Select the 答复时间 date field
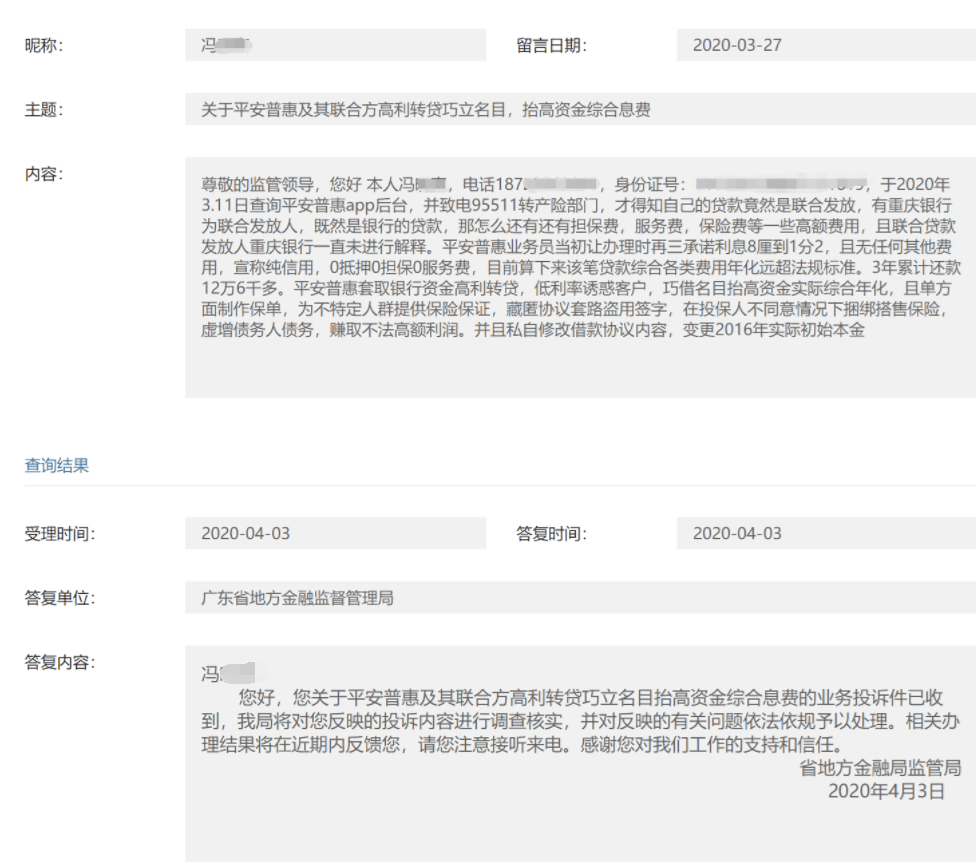976x862 pixels. coord(825,533)
